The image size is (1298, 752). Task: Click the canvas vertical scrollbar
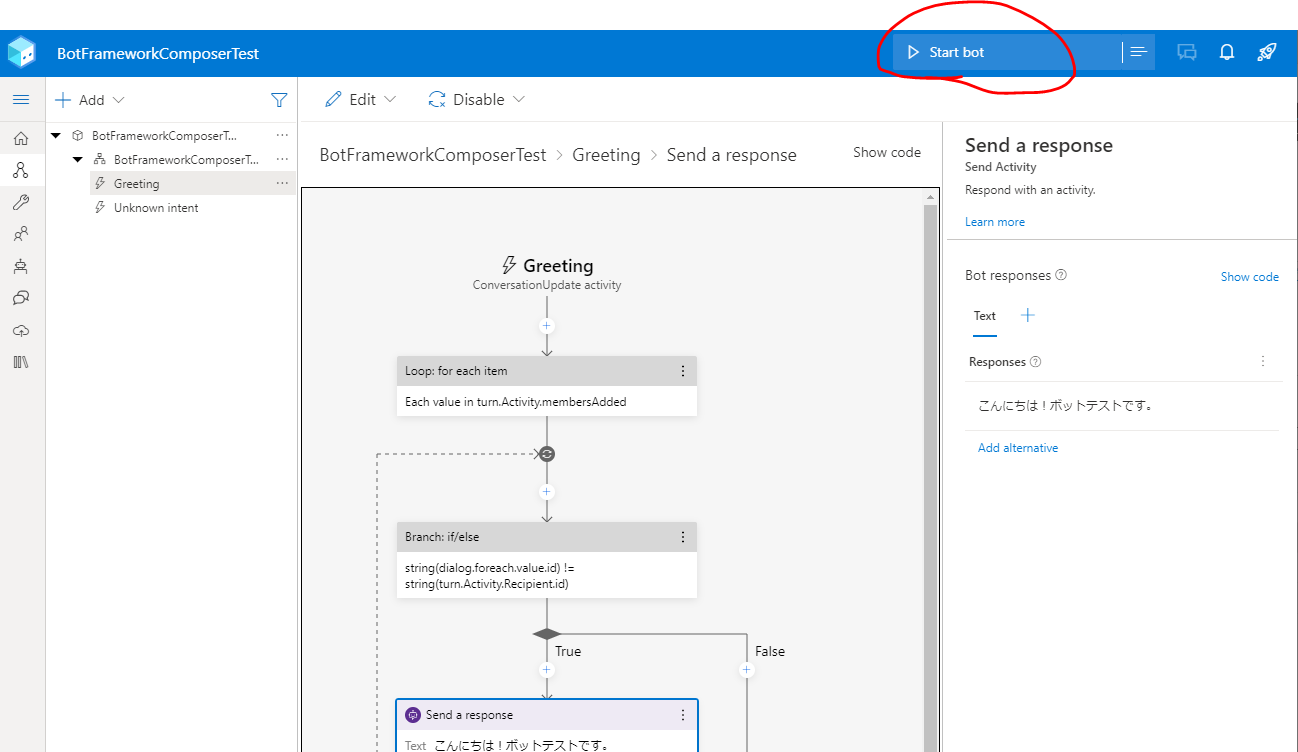click(x=930, y=479)
